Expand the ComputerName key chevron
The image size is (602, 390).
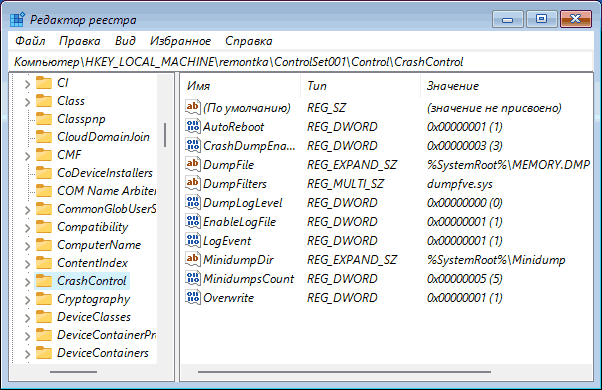(27, 246)
